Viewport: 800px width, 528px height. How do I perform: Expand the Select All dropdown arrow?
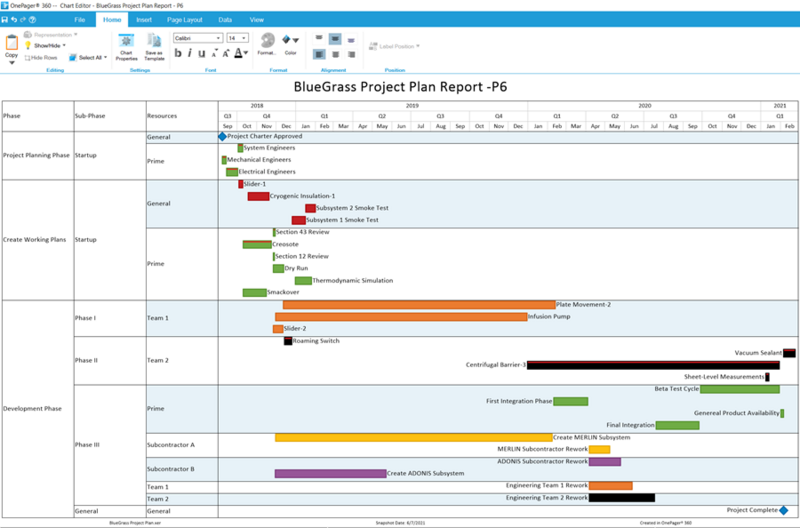point(106,58)
